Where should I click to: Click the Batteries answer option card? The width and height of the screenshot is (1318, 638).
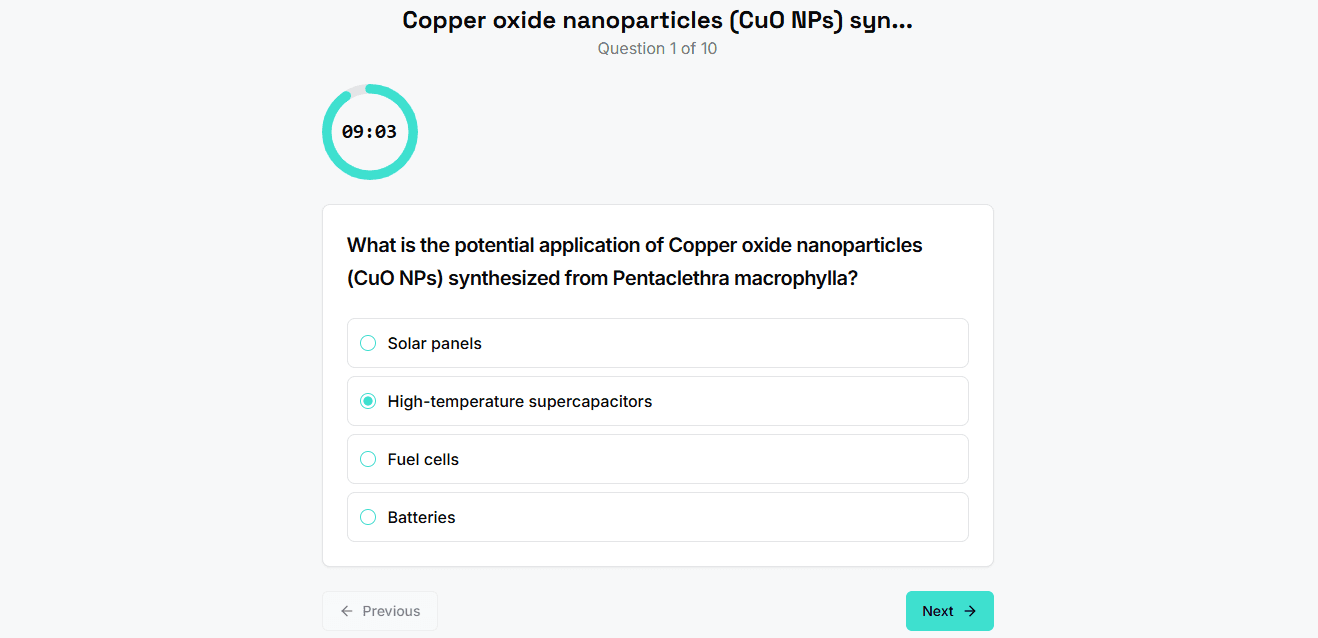pyautogui.click(x=657, y=517)
